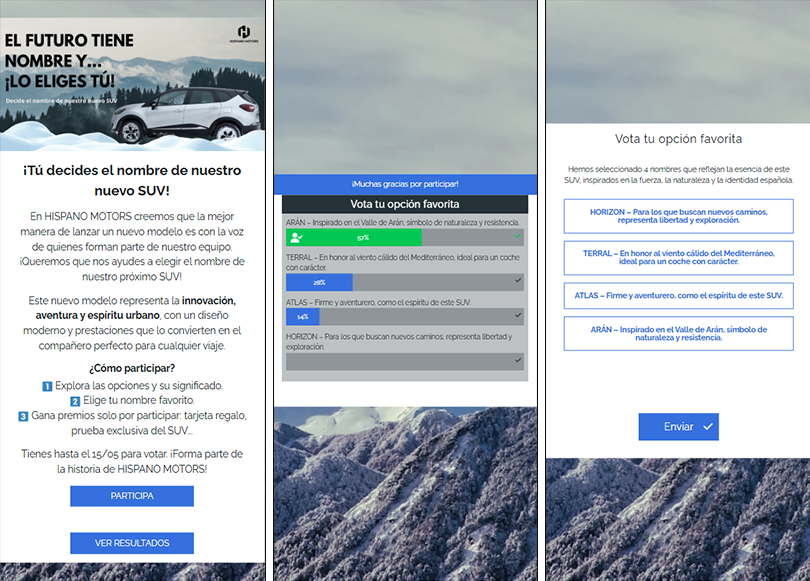
Task: Click the green 57% ARÁN result bar
Action: pos(354,238)
